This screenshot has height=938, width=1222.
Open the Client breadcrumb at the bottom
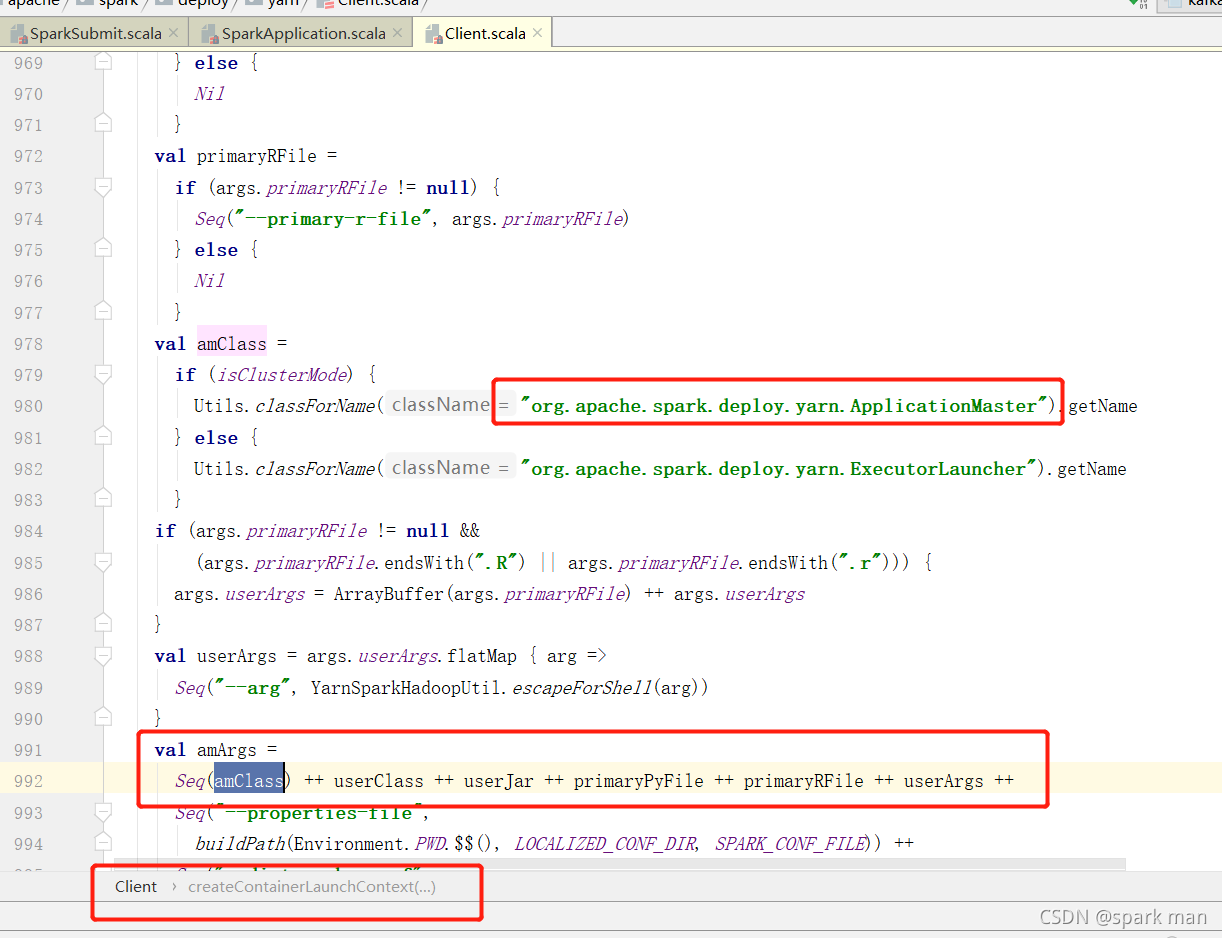136,886
